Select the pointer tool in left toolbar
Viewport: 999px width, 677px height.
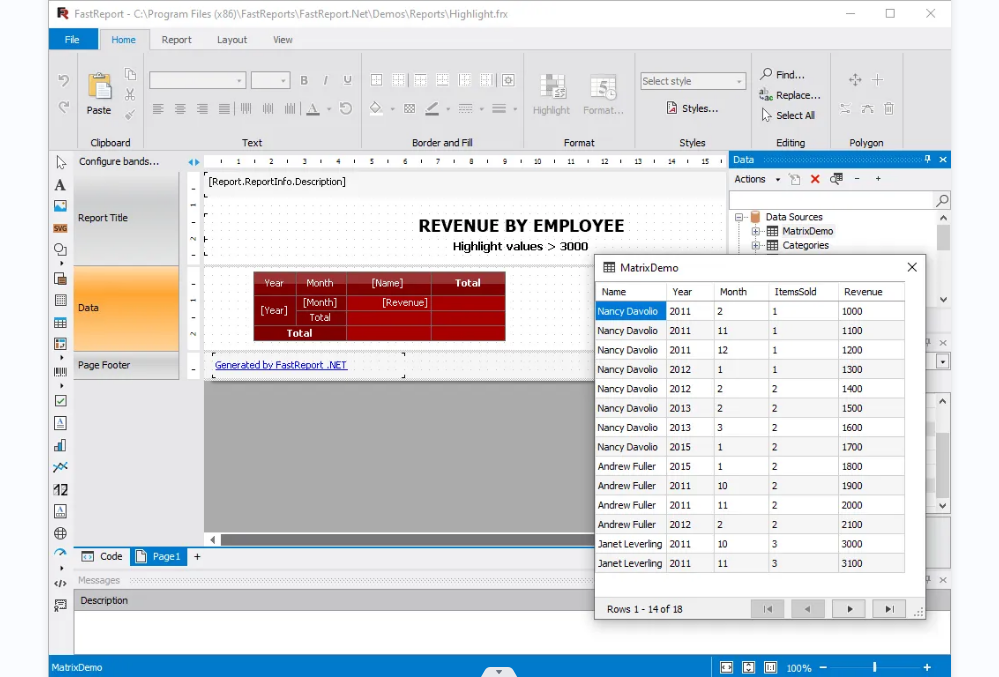tap(61, 162)
